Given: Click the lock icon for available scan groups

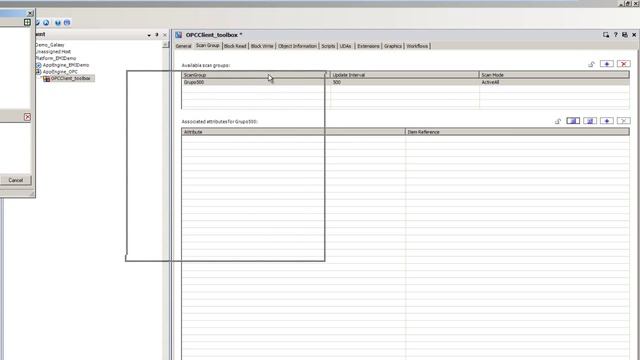Looking at the screenshot, I should 591,64.
